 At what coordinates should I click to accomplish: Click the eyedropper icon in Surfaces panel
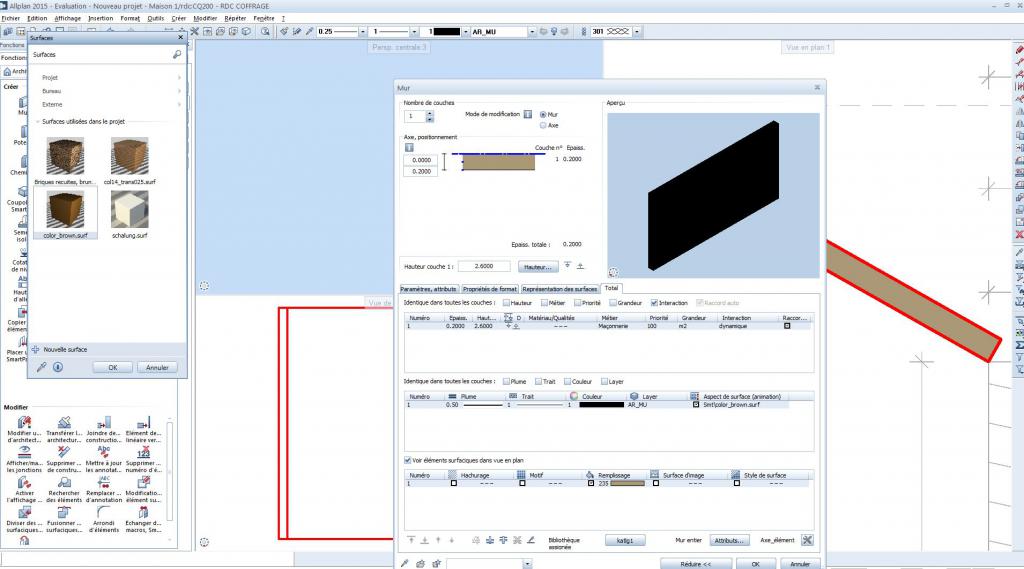(x=41, y=367)
